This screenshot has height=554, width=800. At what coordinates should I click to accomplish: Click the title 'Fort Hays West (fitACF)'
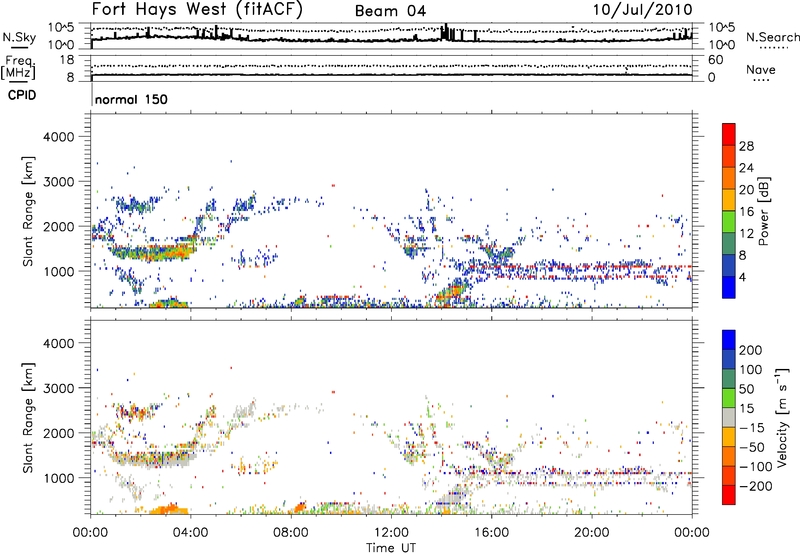pos(196,10)
